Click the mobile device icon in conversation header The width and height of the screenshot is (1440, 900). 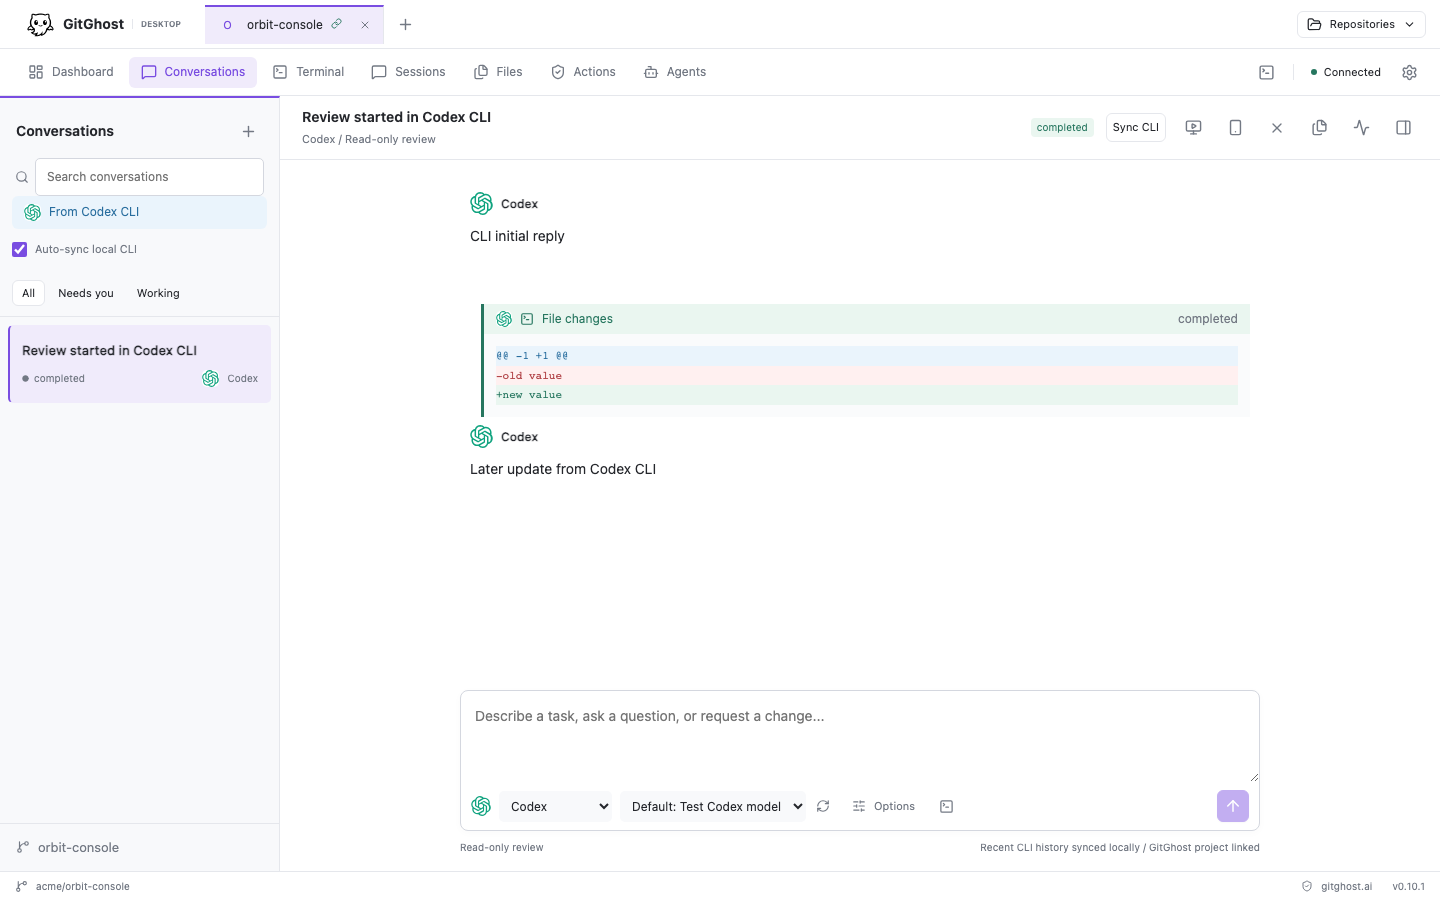point(1235,127)
